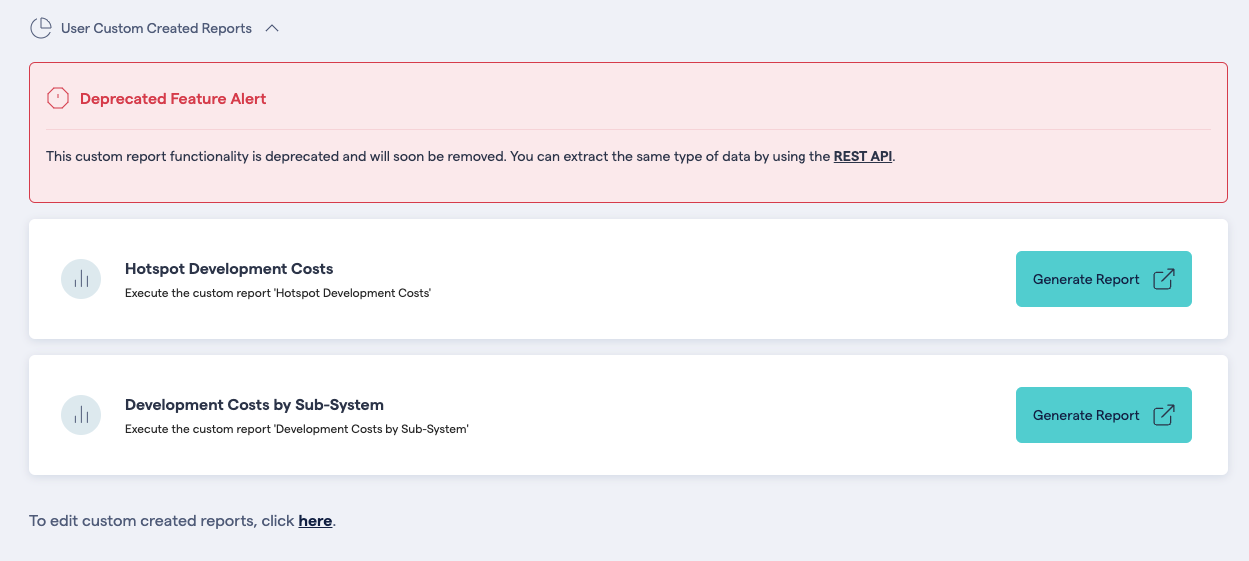This screenshot has height=561, width=1249.
Task: Click the User Custom Created Reports heading
Action: click(x=156, y=28)
